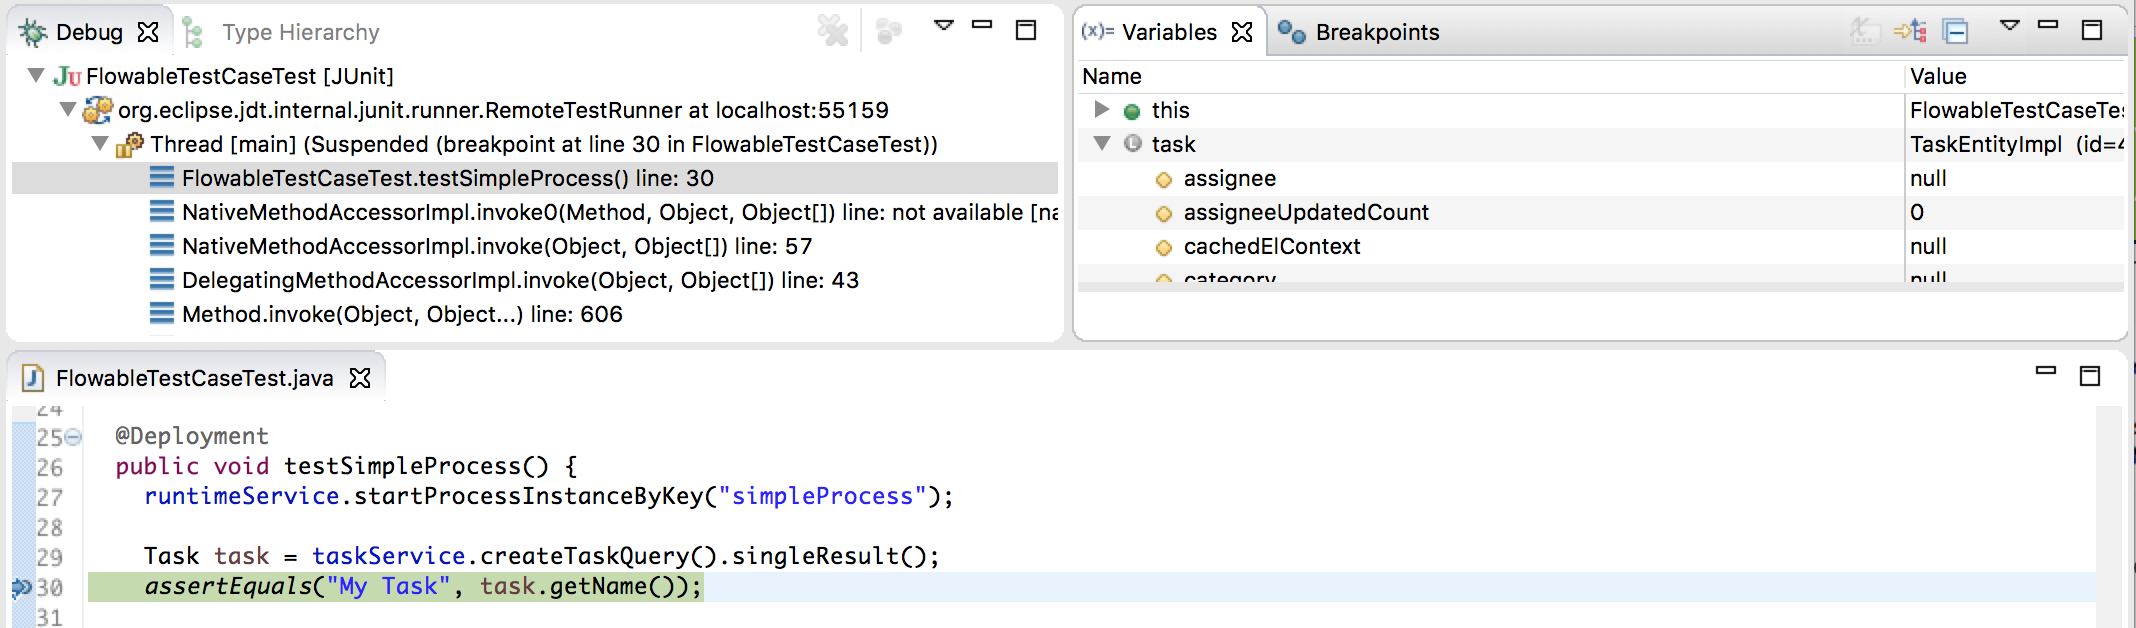Click the TaskEntityImpl value cell

click(x=2015, y=144)
